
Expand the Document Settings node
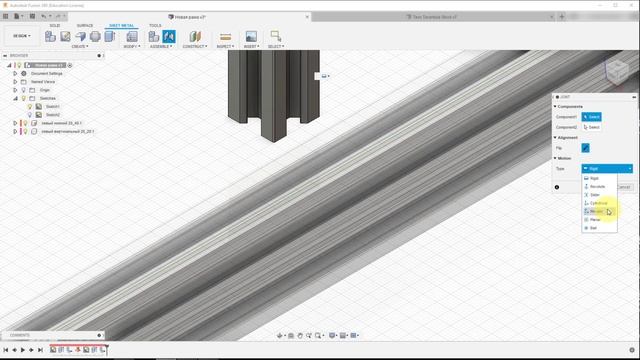pyautogui.click(x=15, y=73)
